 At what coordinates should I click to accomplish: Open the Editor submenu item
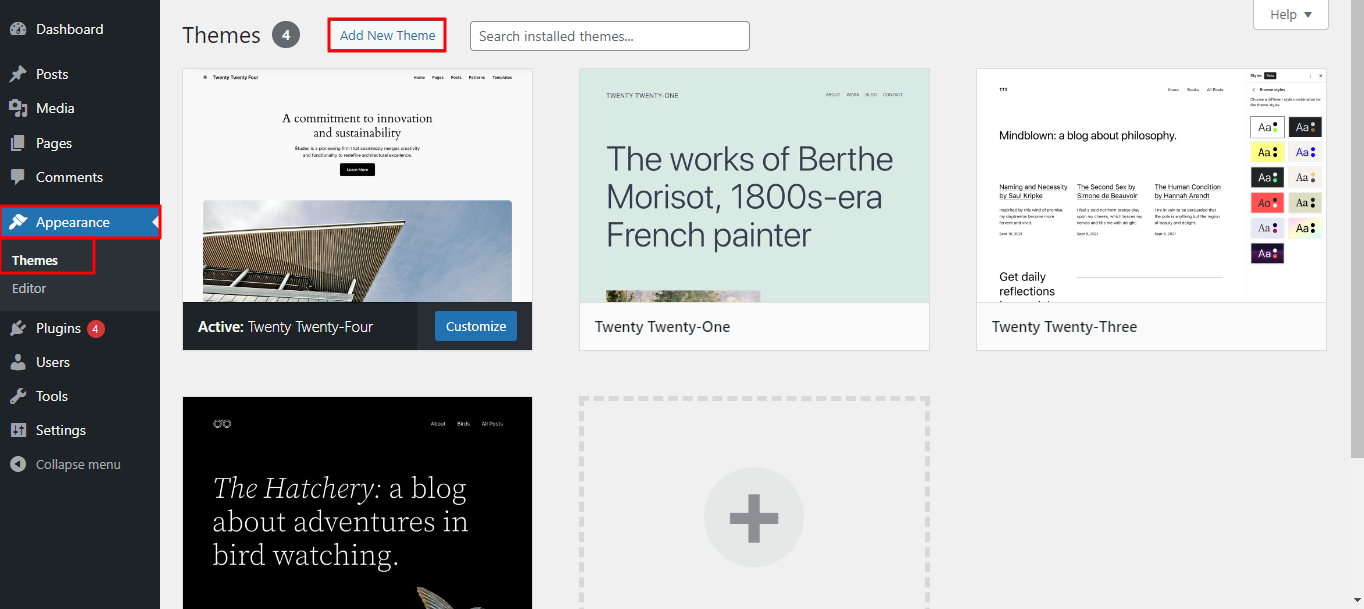coord(29,288)
